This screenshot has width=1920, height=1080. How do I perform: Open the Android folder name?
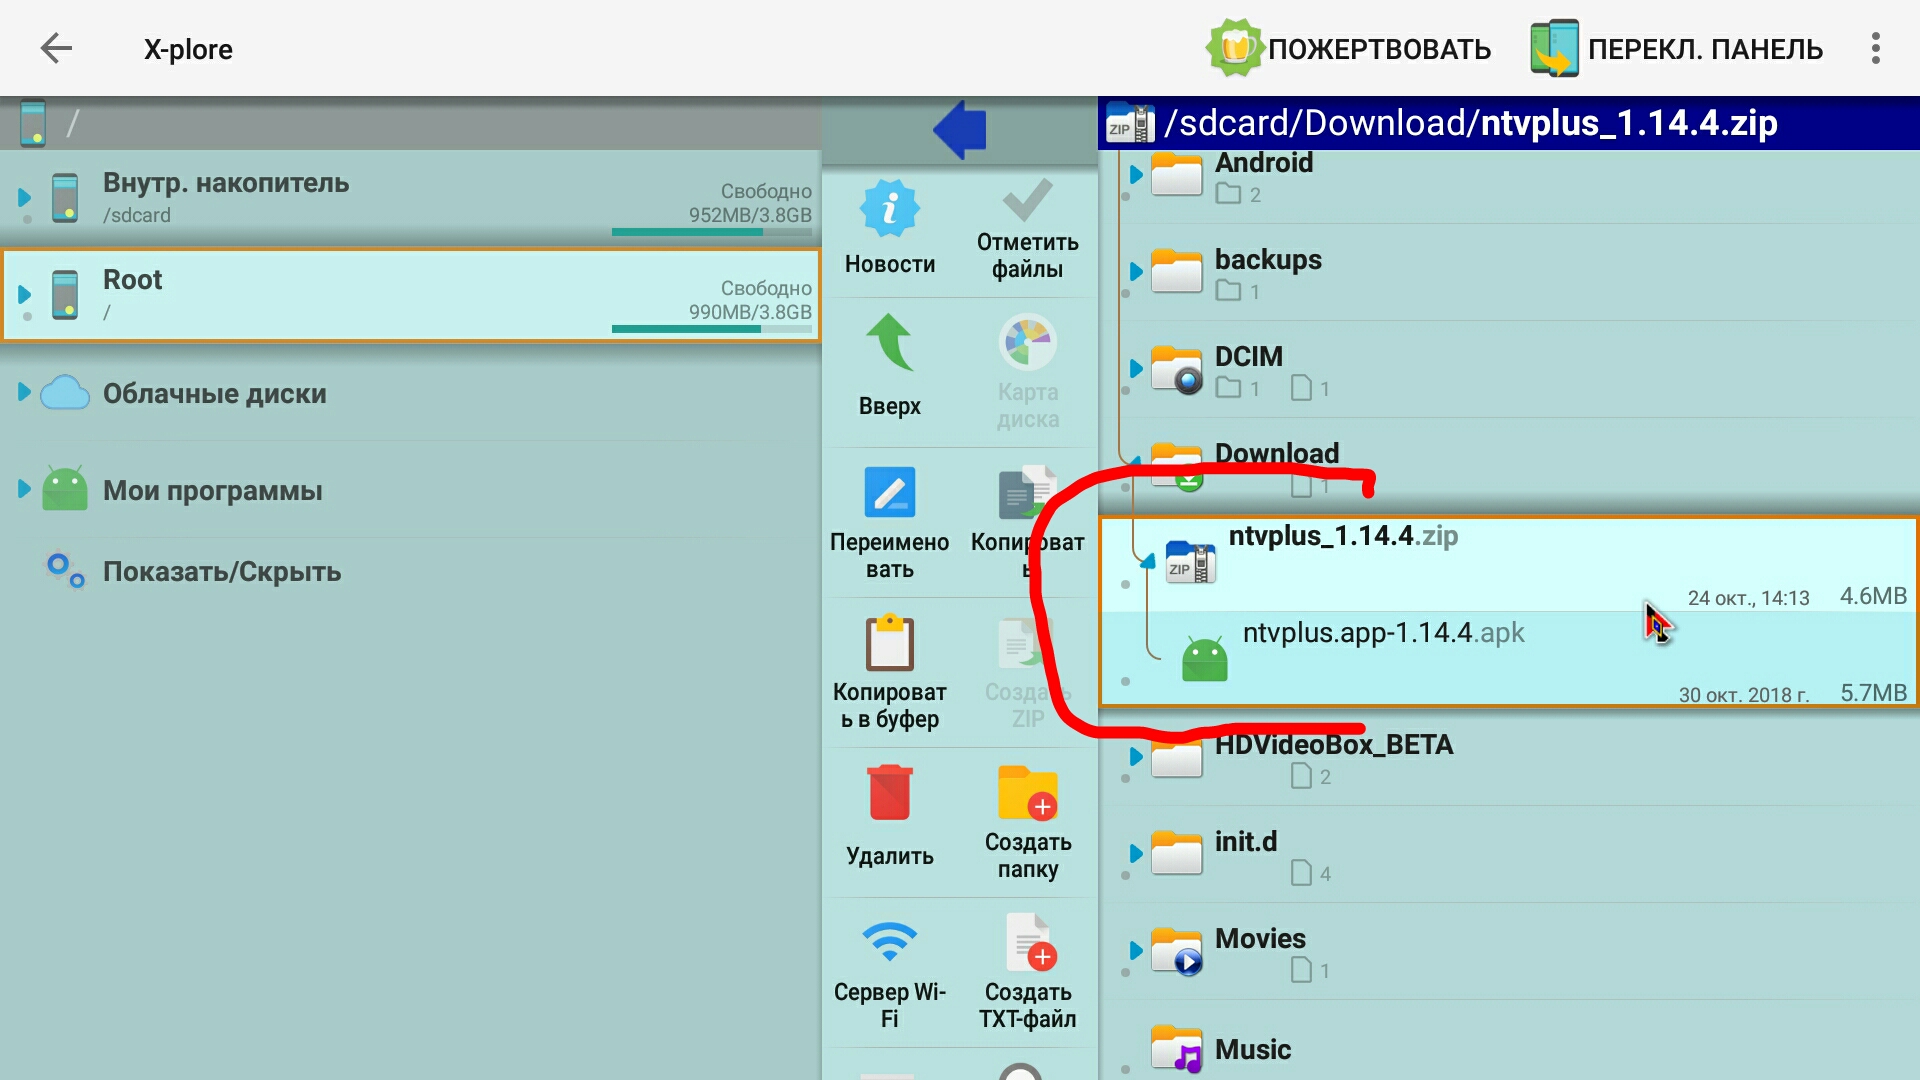(x=1264, y=163)
